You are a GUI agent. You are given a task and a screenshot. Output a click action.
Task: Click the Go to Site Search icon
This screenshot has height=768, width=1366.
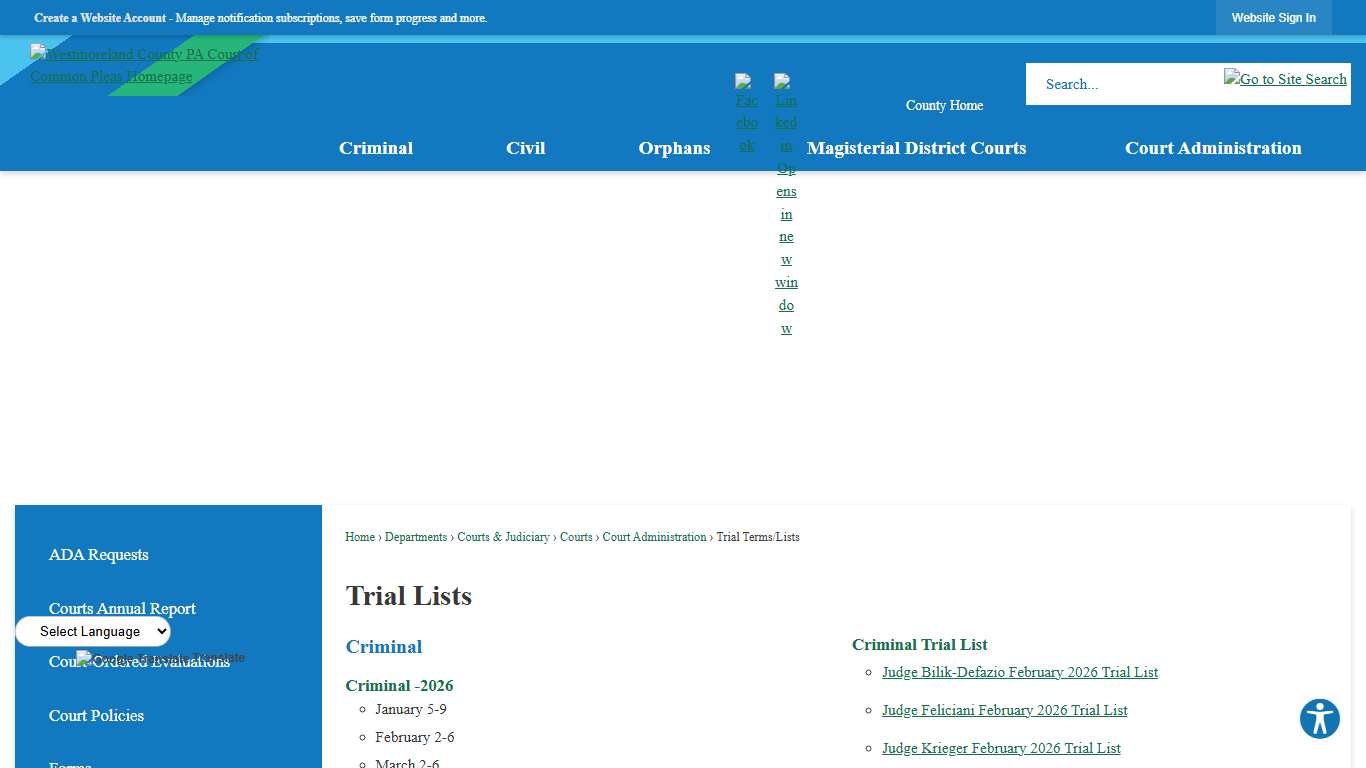(x=1285, y=79)
